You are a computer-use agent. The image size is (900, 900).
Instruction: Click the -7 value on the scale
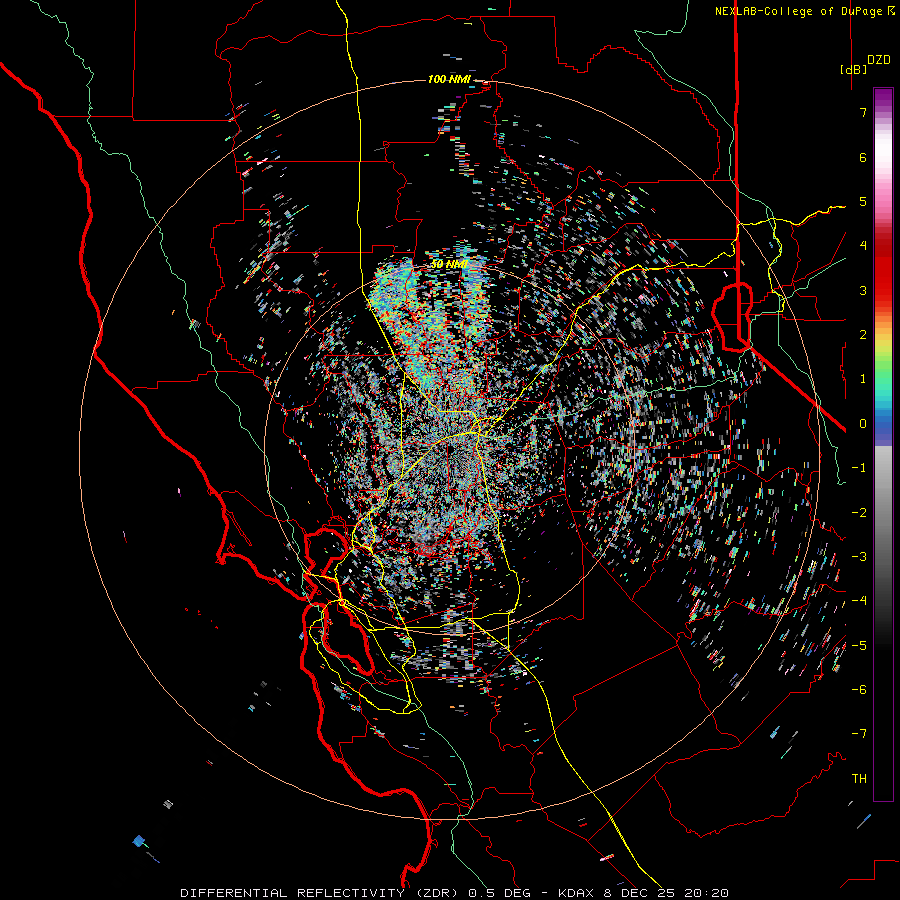click(x=859, y=734)
